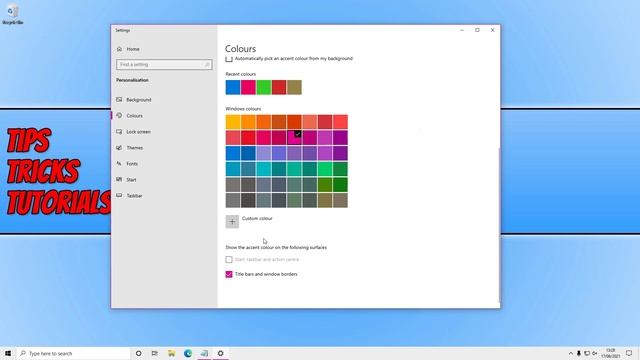This screenshot has width=640, height=360.
Task: Pick the olive-brown recent colour swatch
Action: [294, 87]
